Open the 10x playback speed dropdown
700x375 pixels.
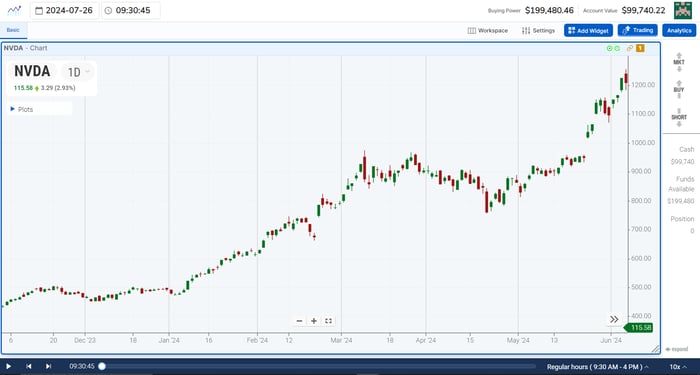pos(678,367)
